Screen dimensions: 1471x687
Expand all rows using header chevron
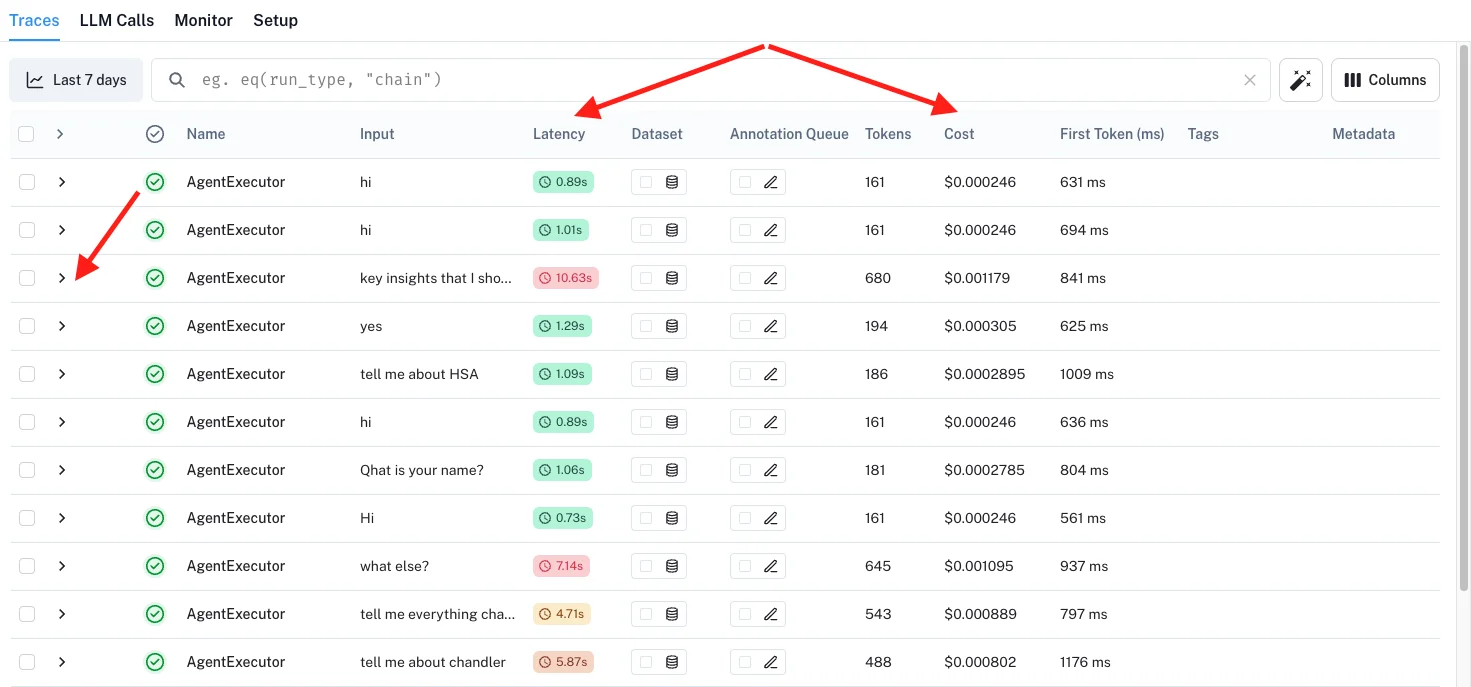click(x=60, y=134)
